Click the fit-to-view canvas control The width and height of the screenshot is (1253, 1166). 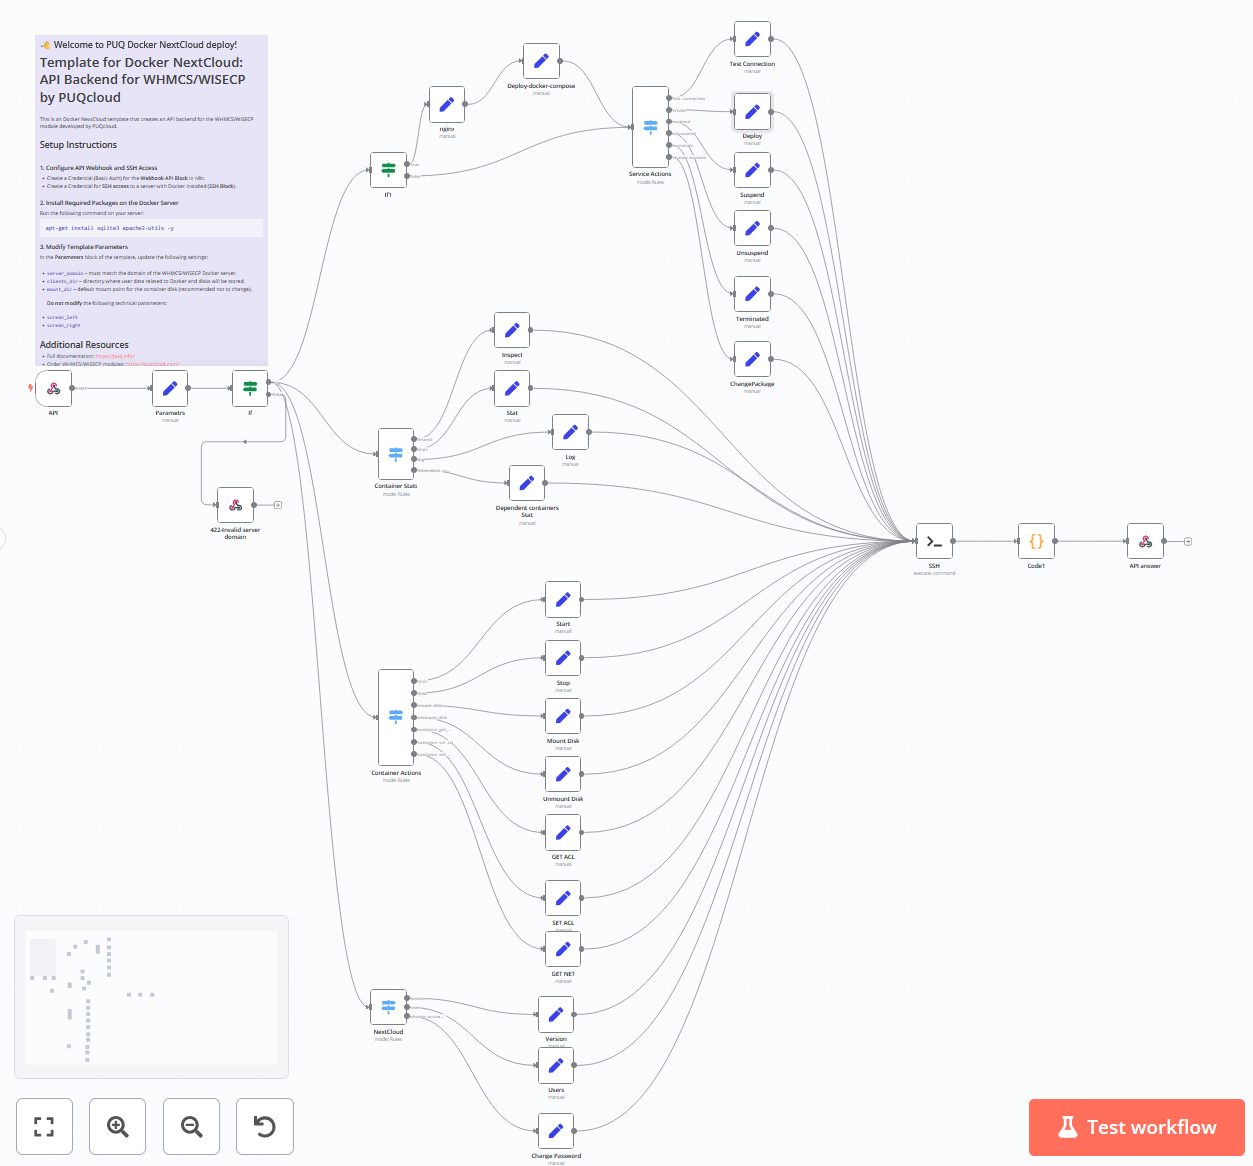pyautogui.click(x=44, y=1126)
